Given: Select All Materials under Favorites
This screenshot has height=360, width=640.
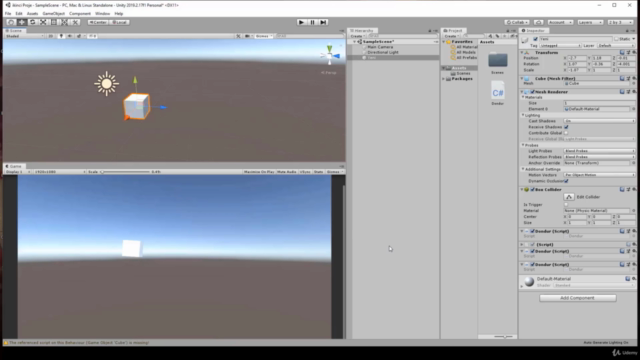Looking at the screenshot, I should 466,47.
